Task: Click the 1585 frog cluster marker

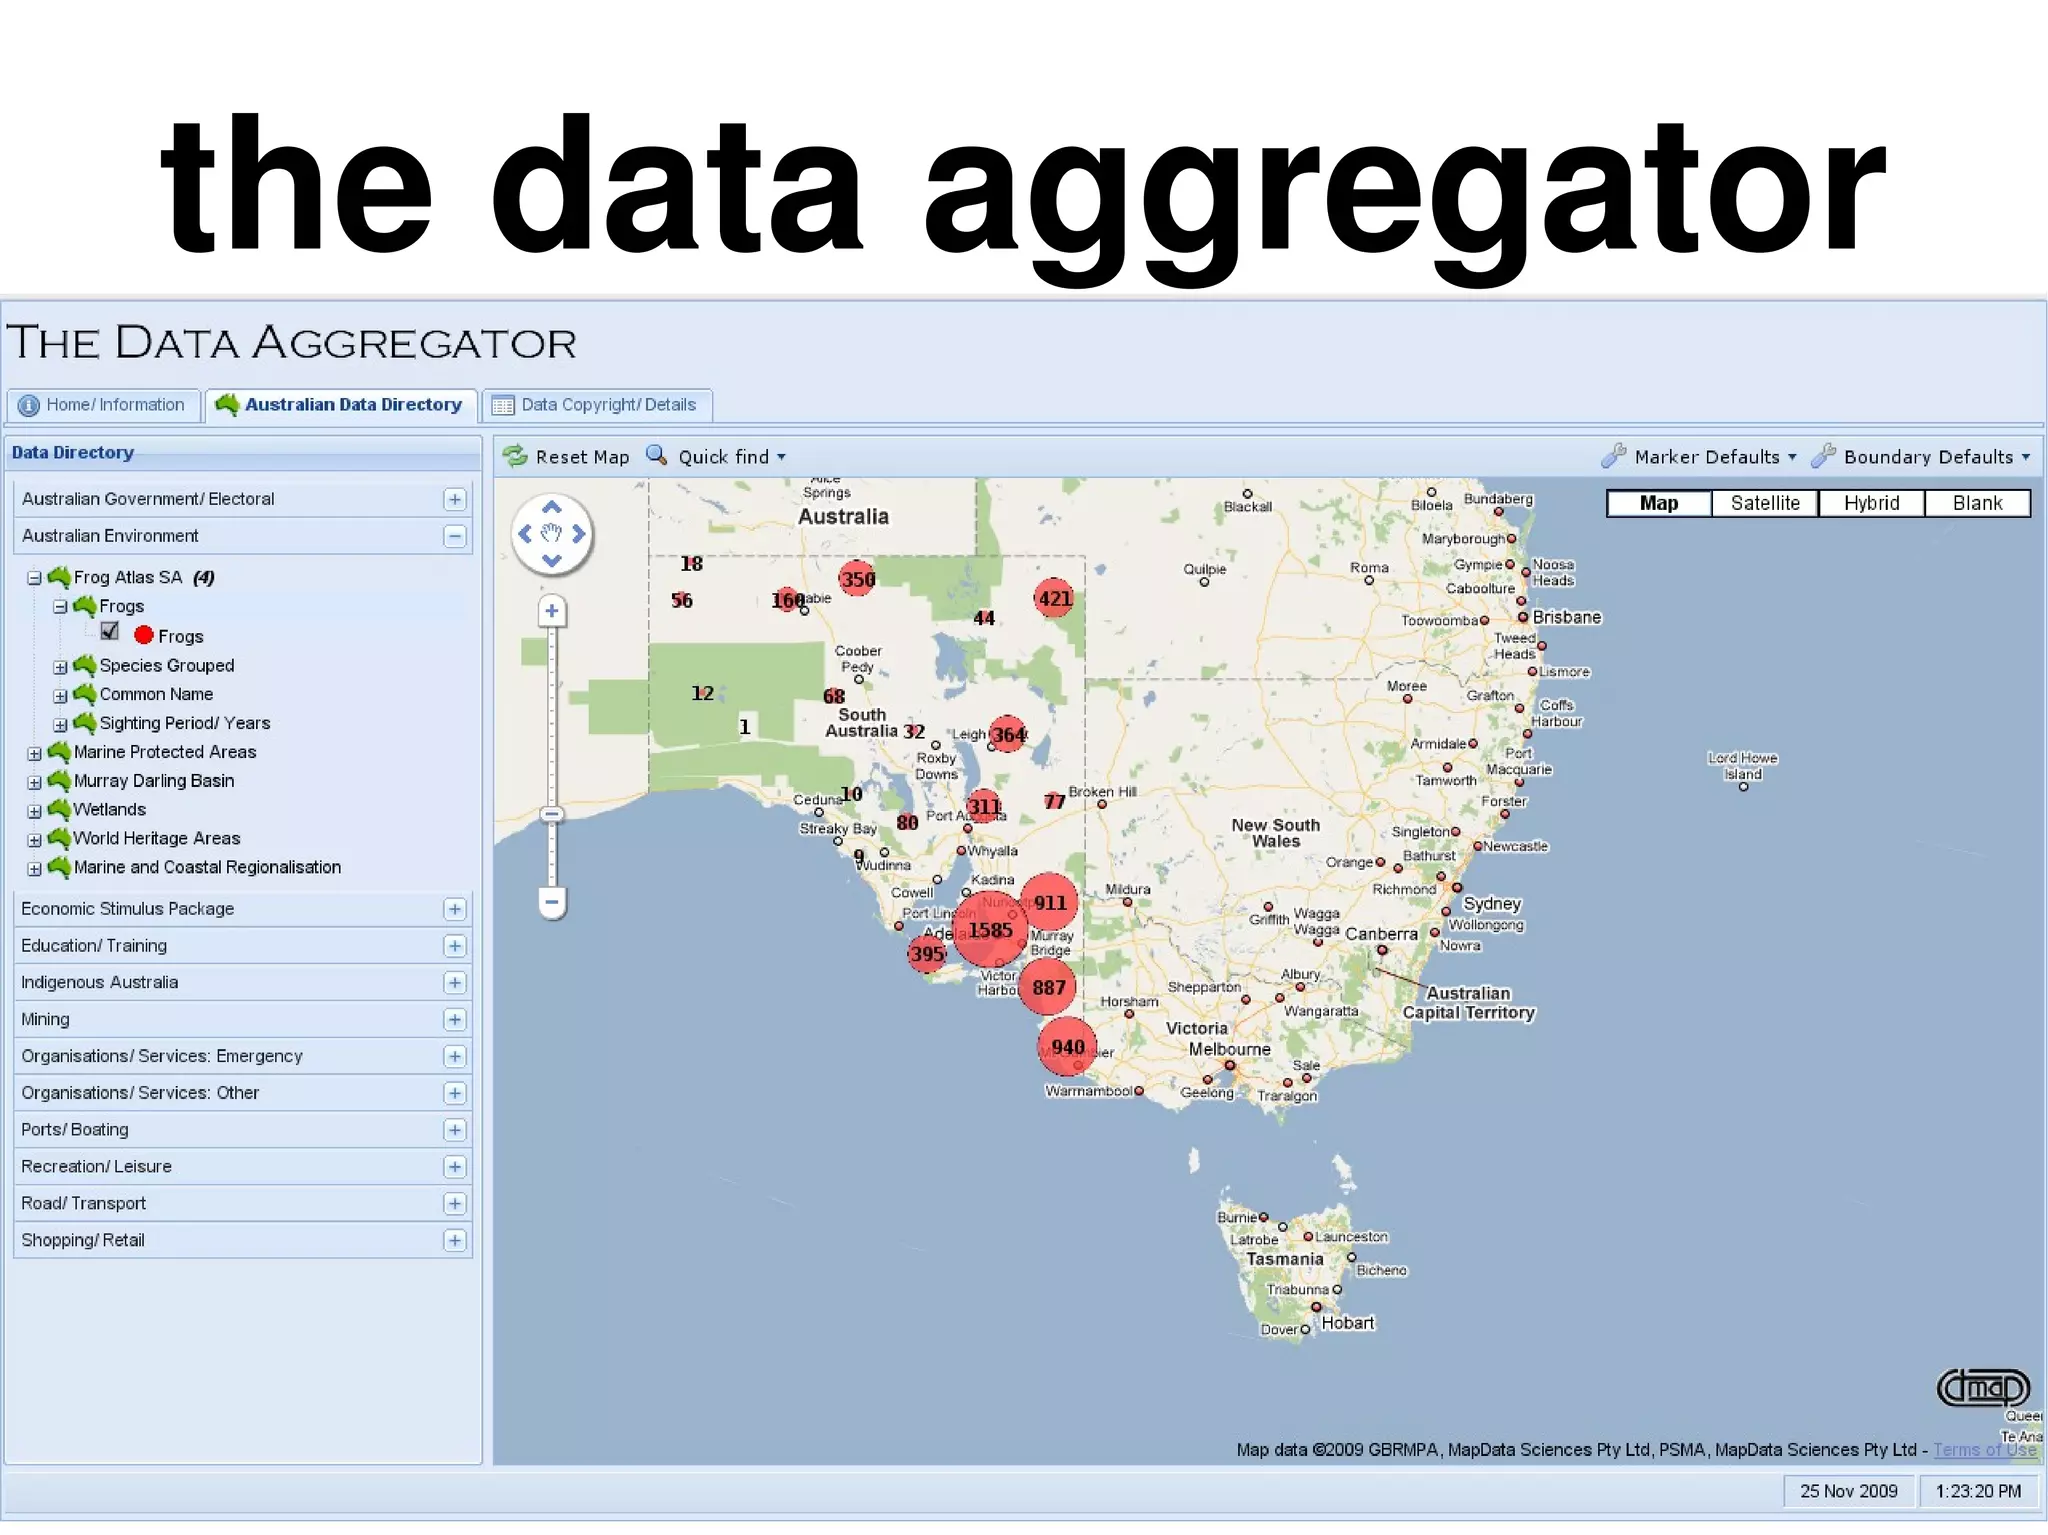Action: coord(990,929)
